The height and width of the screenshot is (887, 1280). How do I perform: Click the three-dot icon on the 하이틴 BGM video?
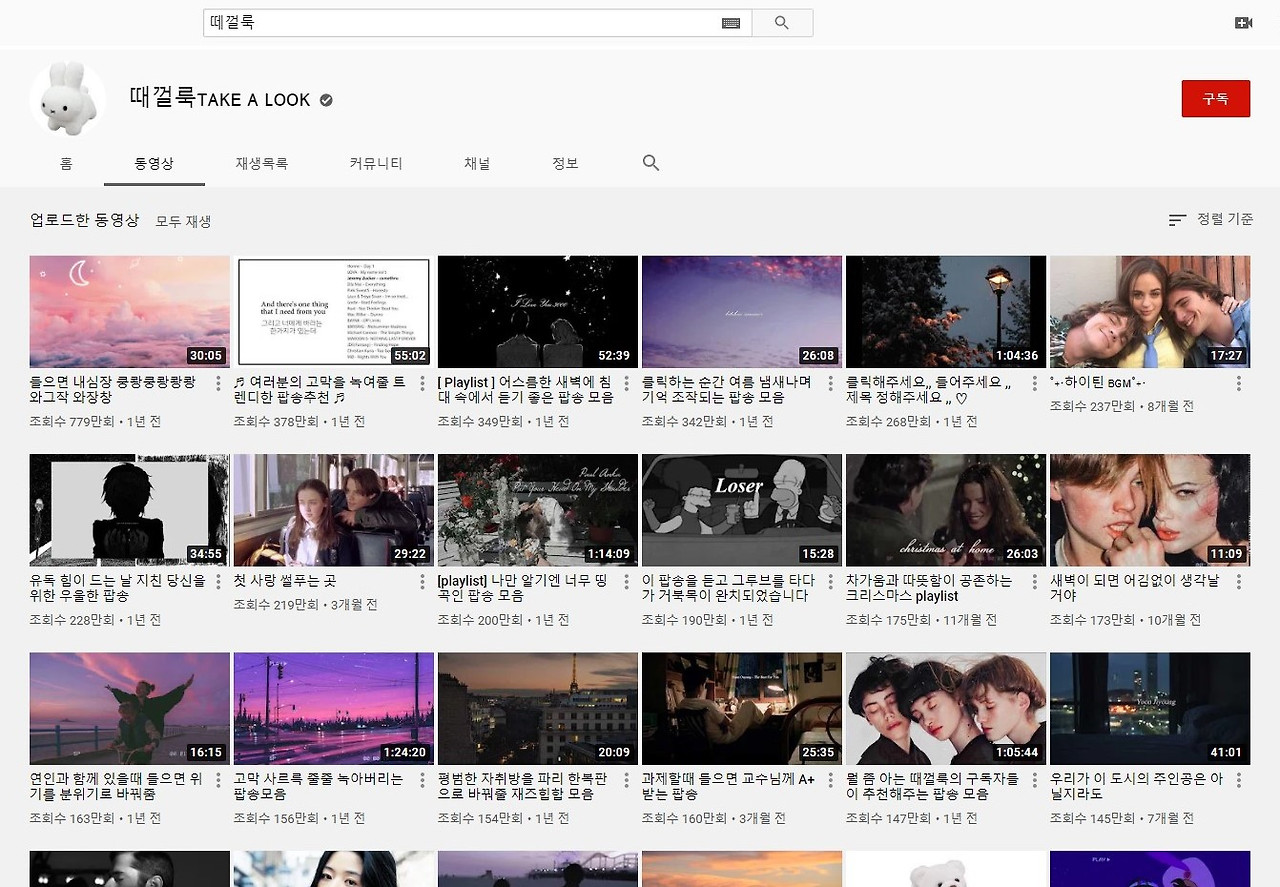pyautogui.click(x=1238, y=383)
